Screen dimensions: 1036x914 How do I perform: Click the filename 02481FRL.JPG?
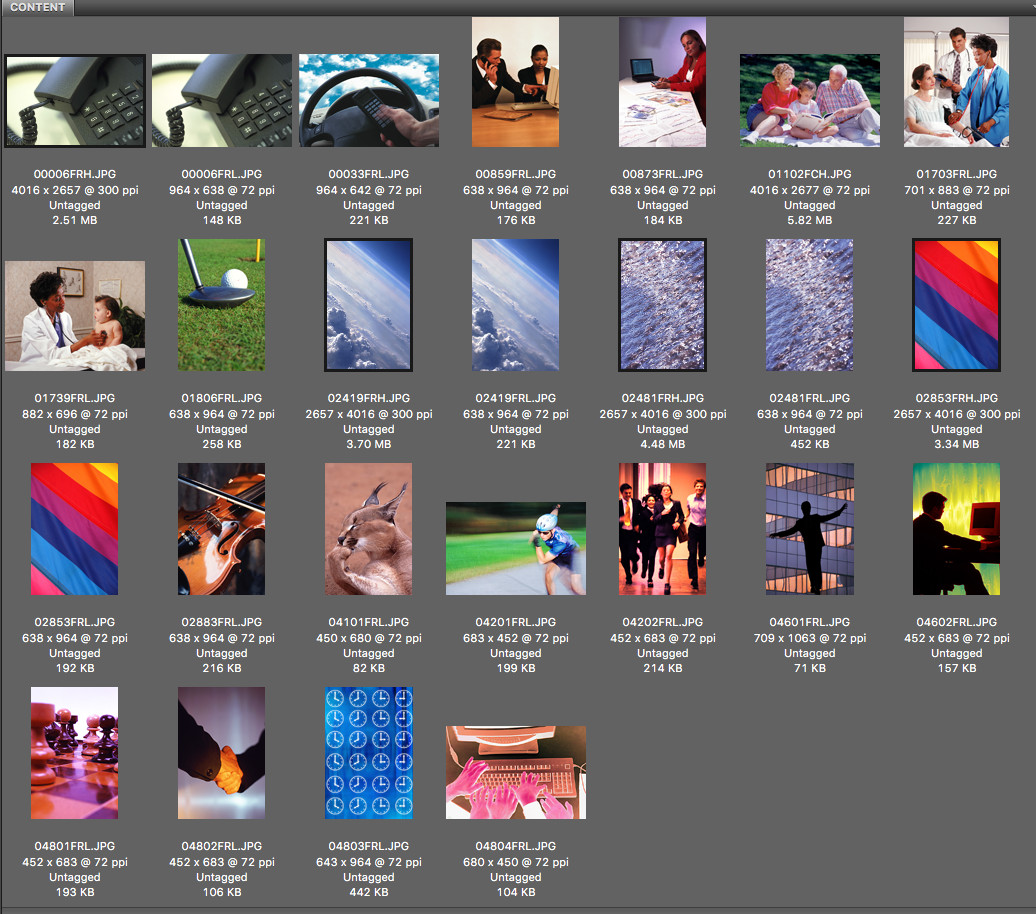tap(809, 399)
